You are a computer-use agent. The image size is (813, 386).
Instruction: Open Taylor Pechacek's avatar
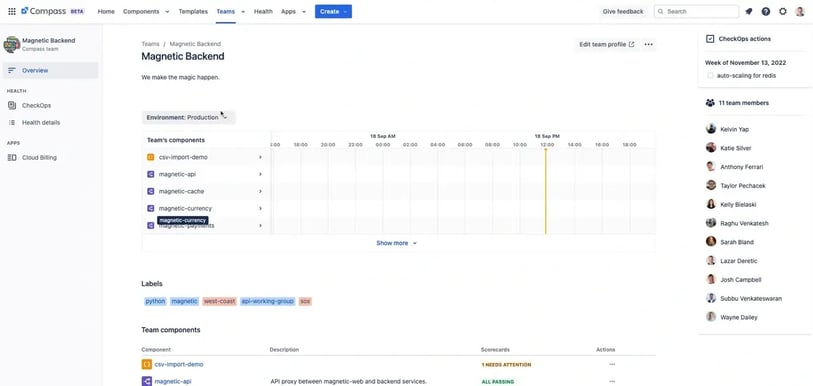[711, 185]
